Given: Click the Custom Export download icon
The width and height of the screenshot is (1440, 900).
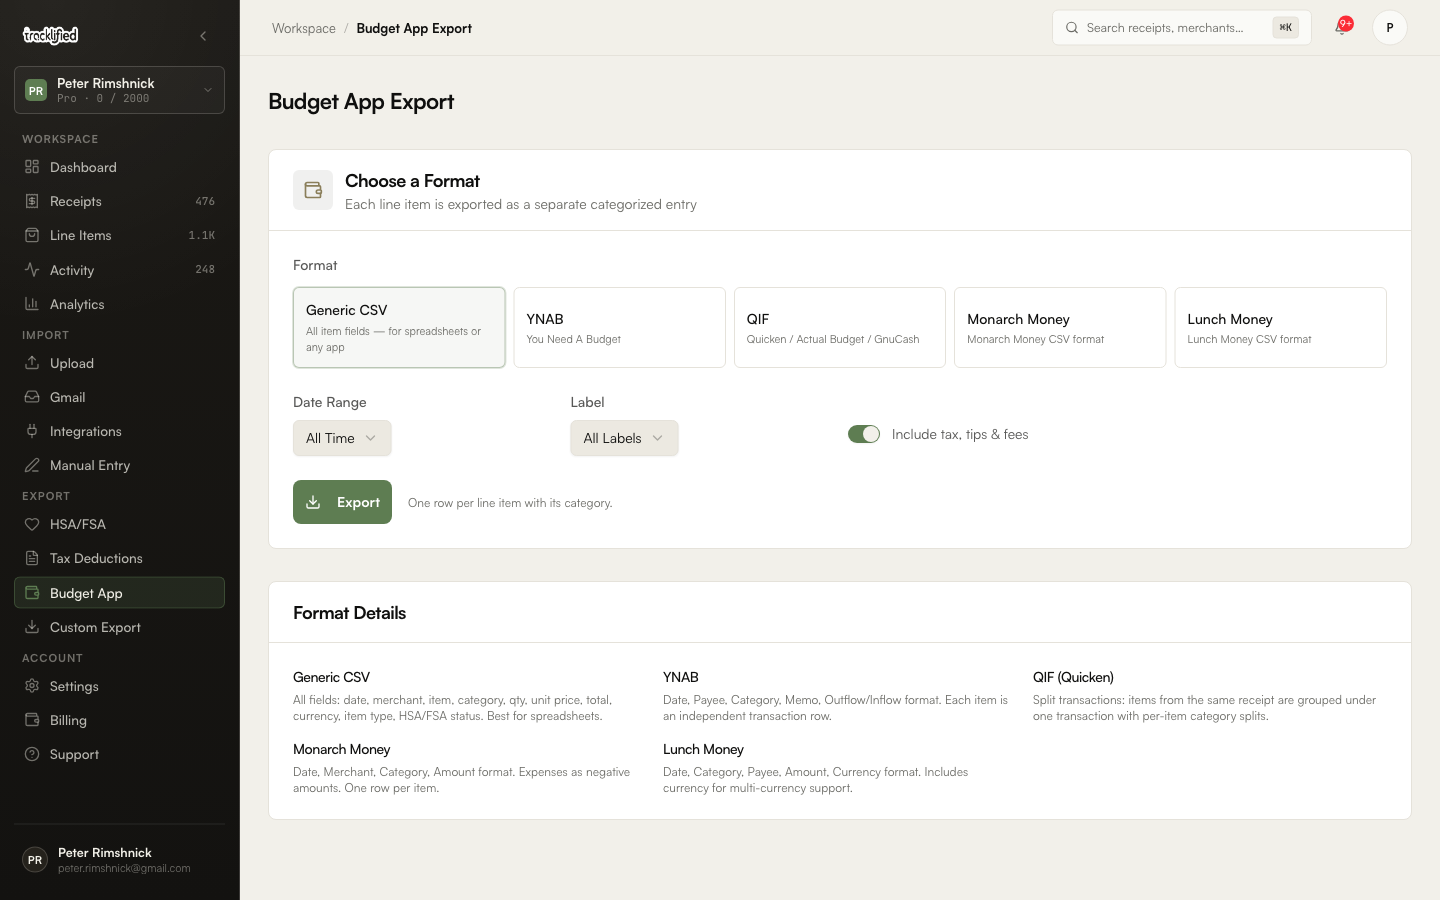Looking at the screenshot, I should [32, 627].
